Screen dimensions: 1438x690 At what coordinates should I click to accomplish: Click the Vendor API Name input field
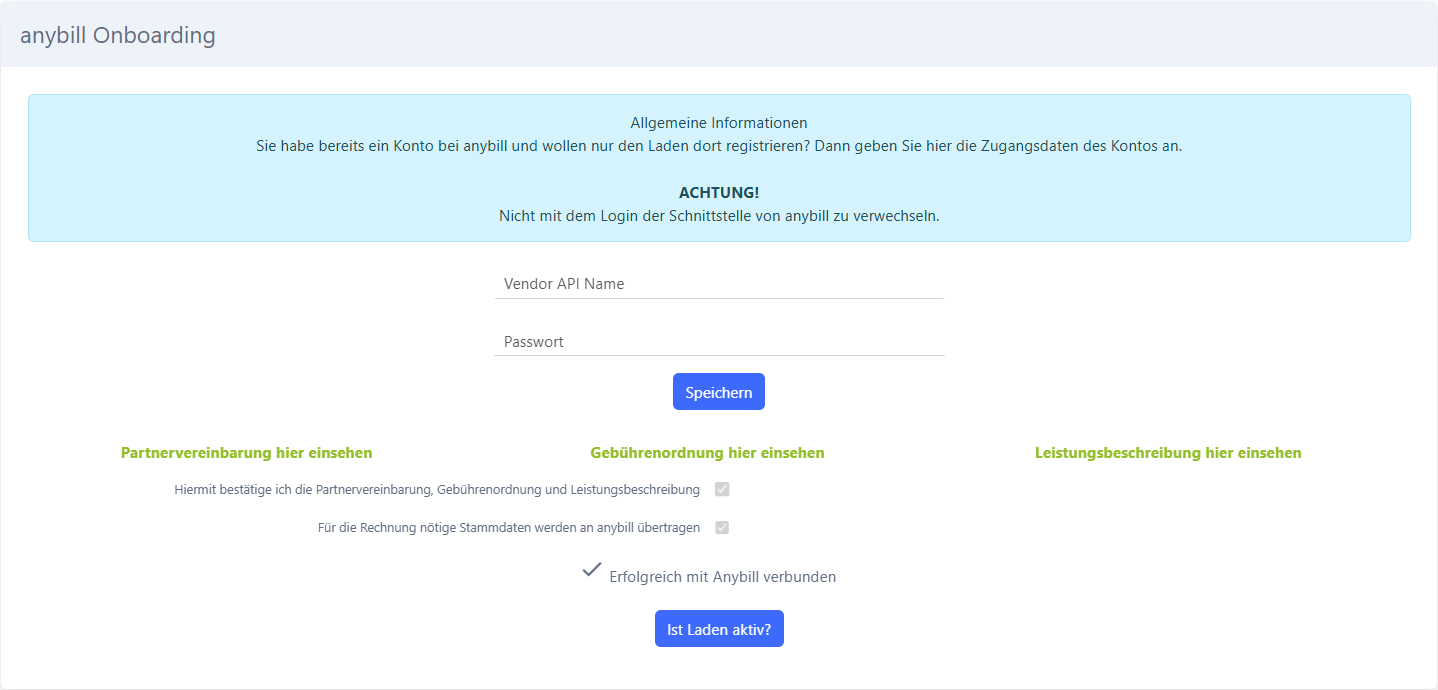point(719,284)
